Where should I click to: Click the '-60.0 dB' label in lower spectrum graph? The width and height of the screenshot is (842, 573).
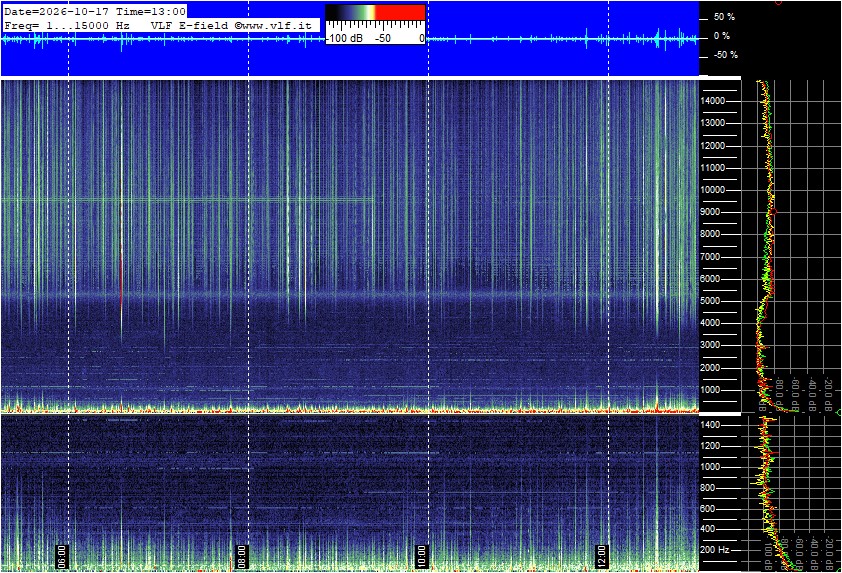[801, 553]
